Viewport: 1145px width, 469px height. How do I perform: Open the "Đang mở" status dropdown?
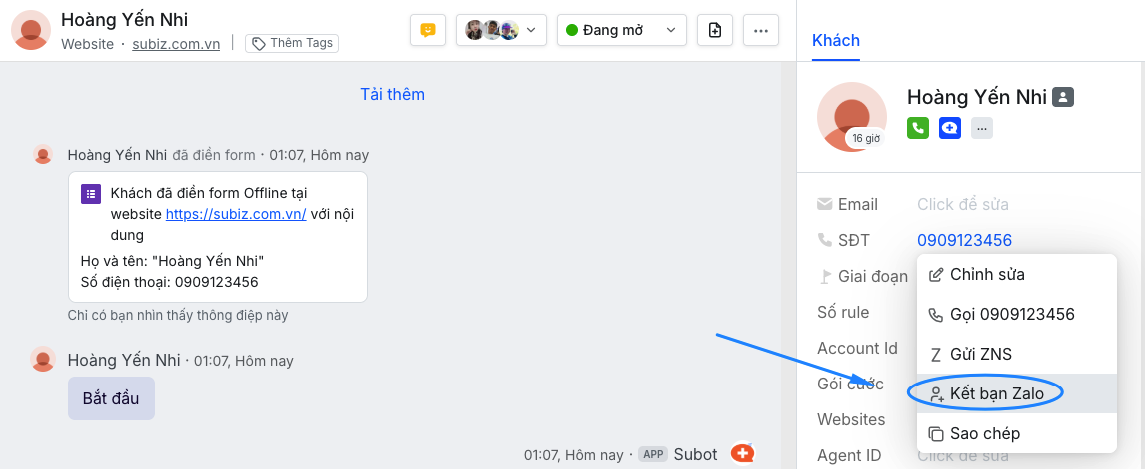[x=621, y=30]
